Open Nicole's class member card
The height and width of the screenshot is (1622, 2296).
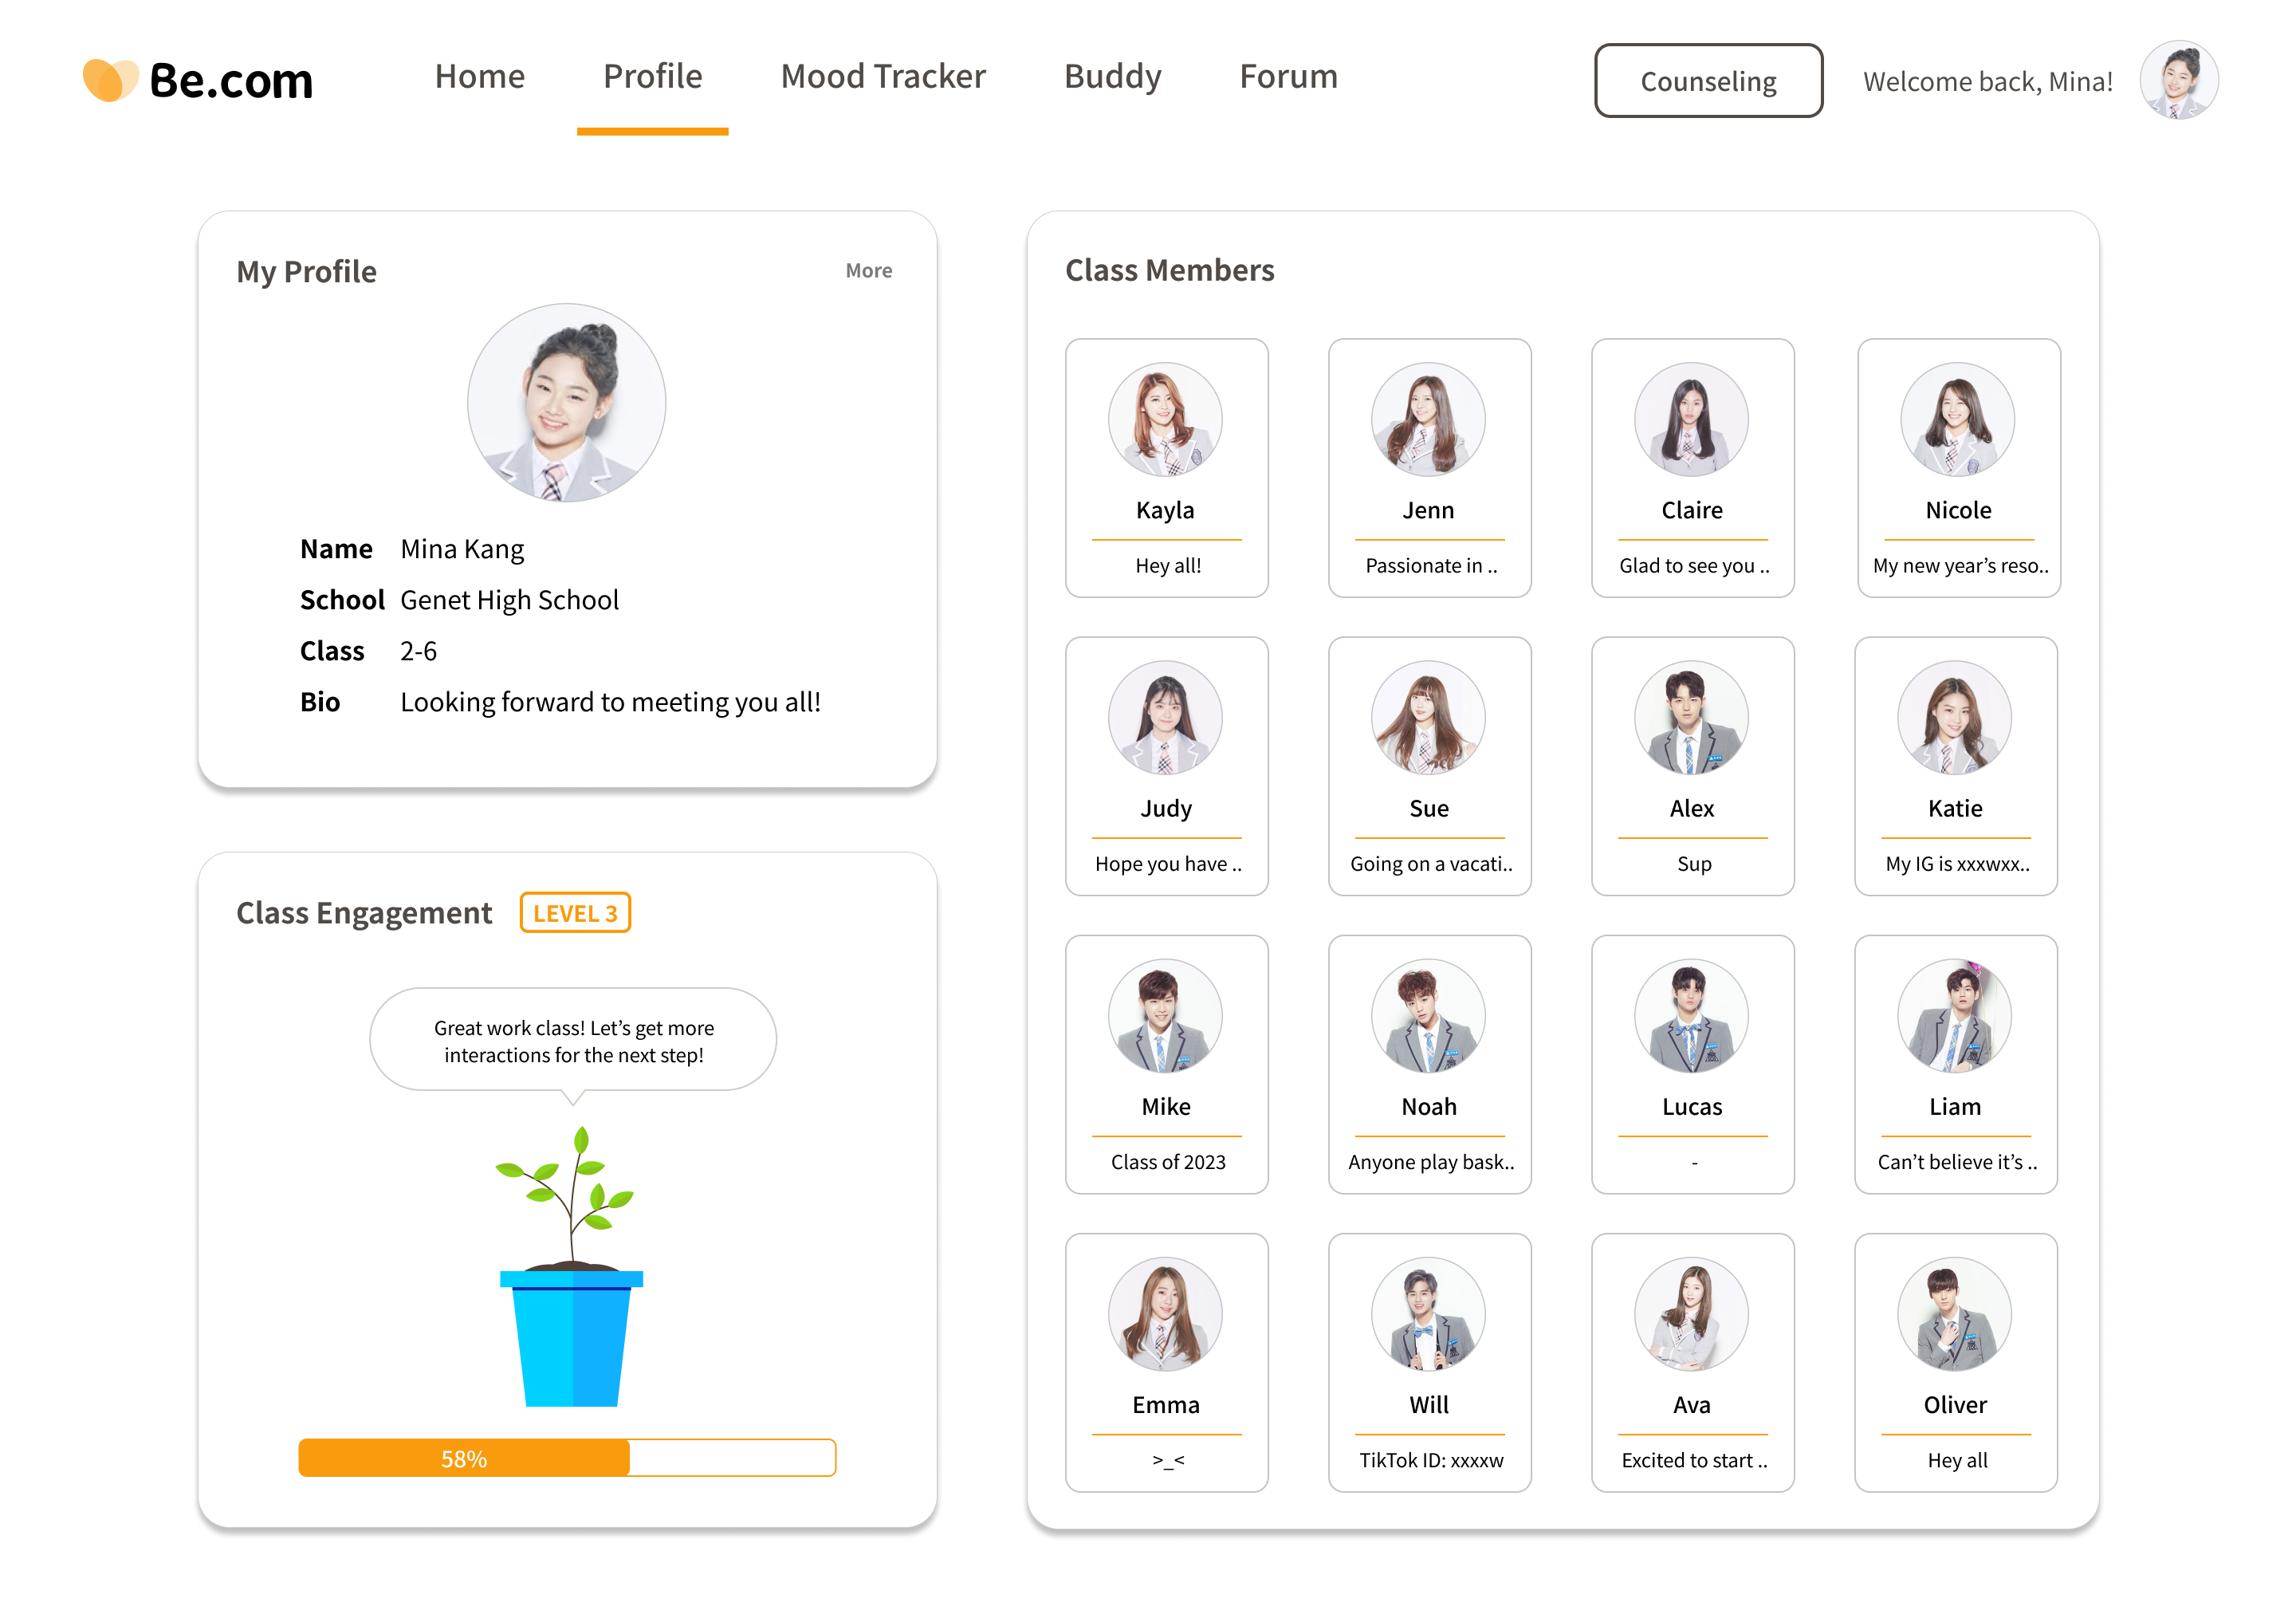1958,468
